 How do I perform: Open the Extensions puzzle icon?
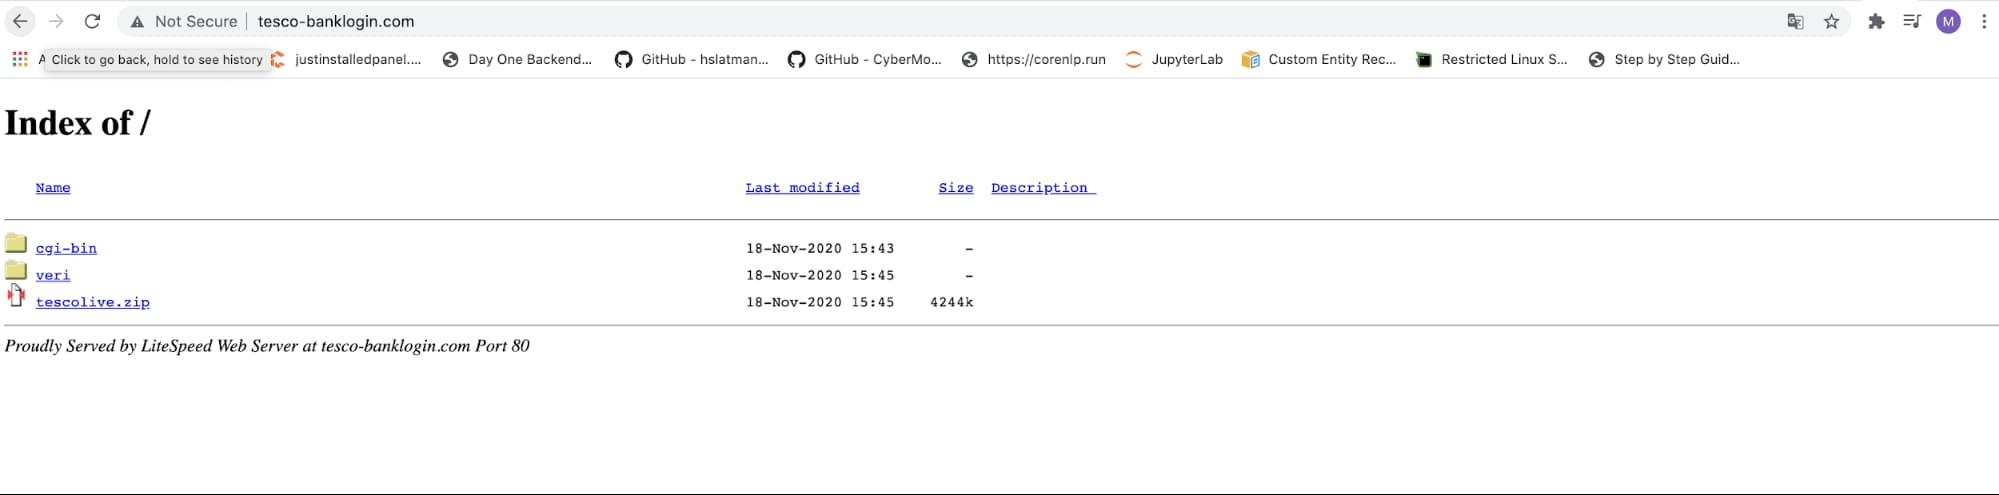(1876, 21)
